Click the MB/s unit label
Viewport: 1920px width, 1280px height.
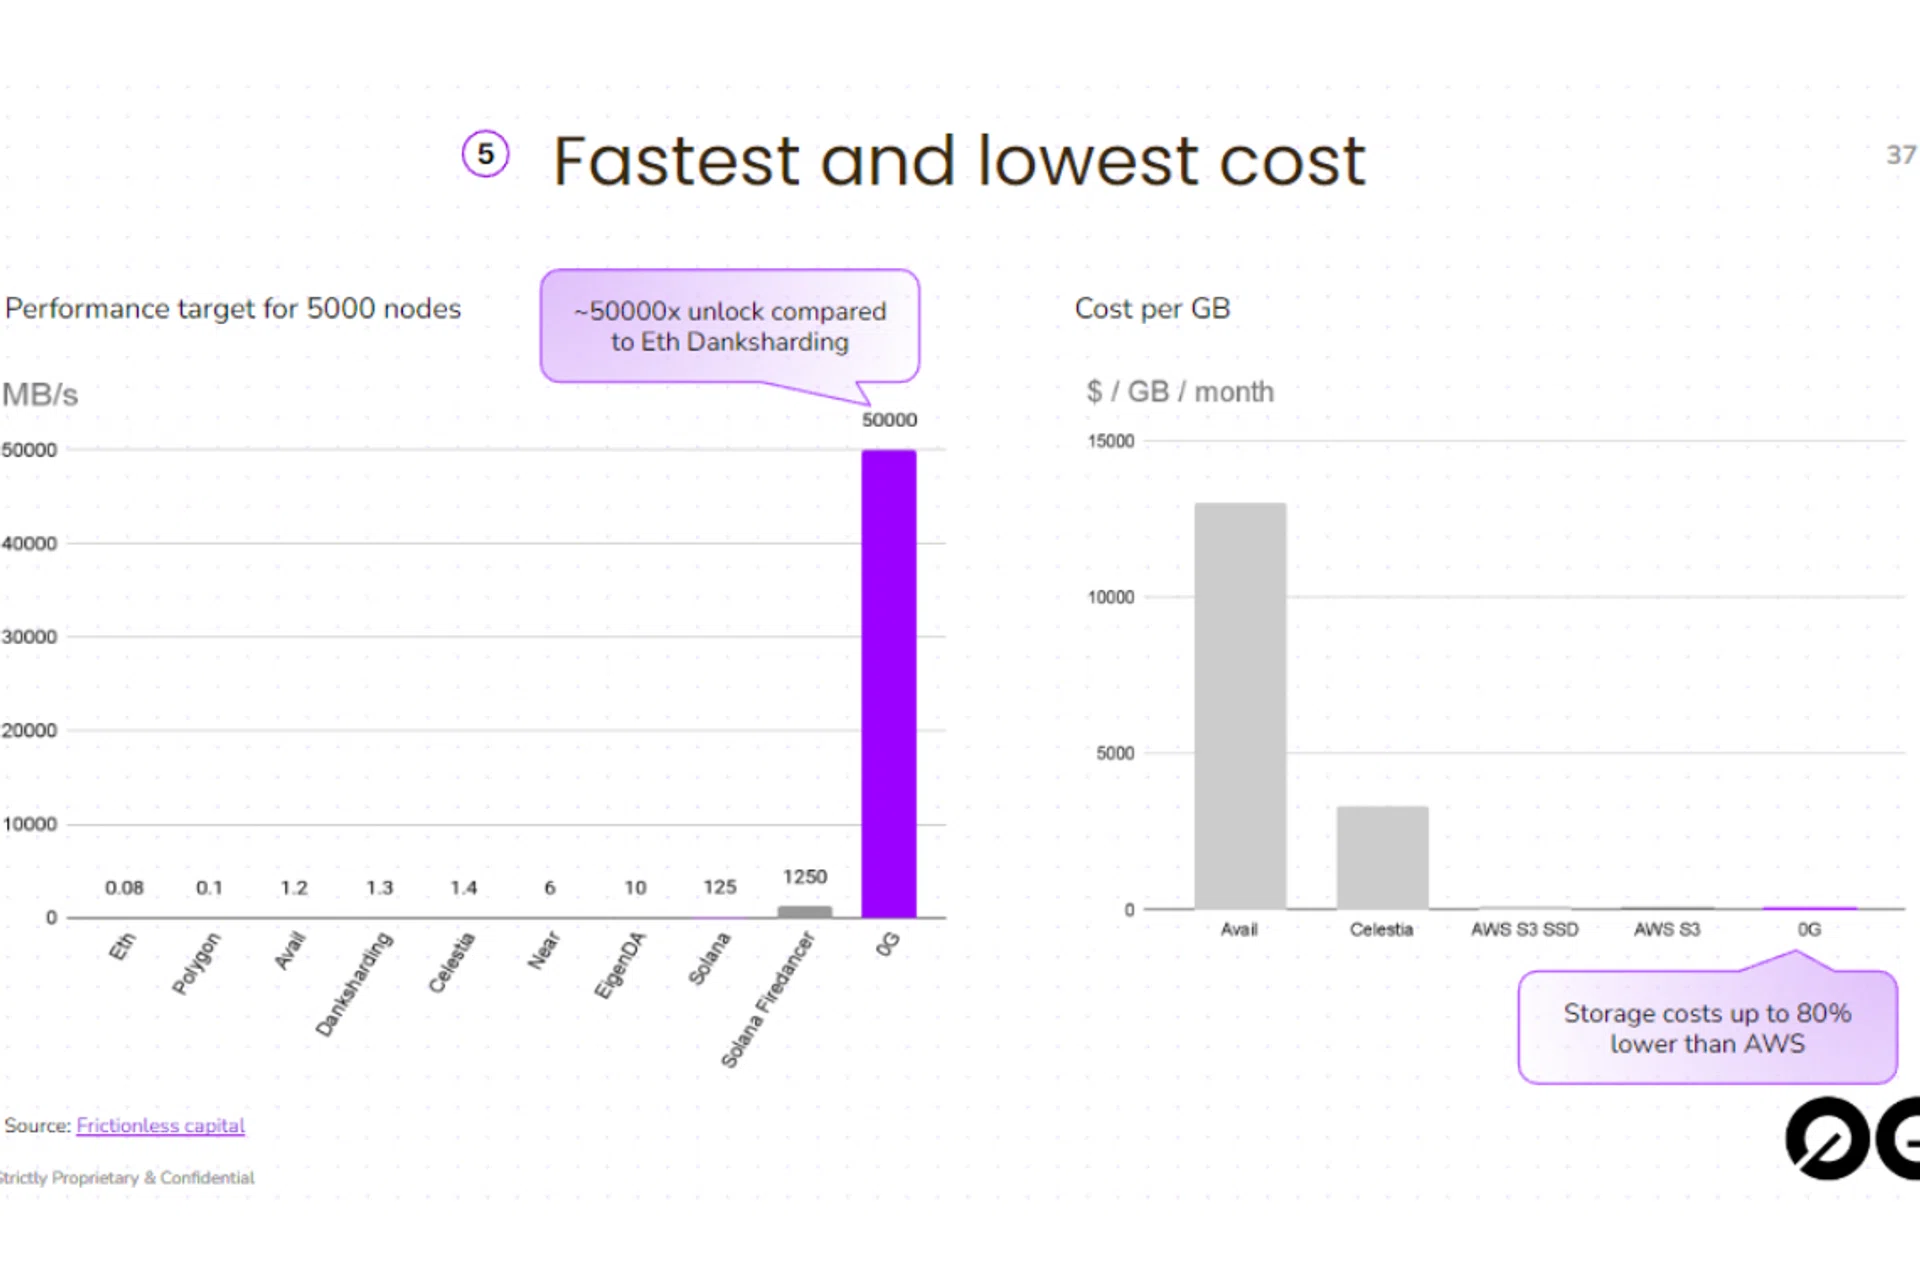coord(40,394)
